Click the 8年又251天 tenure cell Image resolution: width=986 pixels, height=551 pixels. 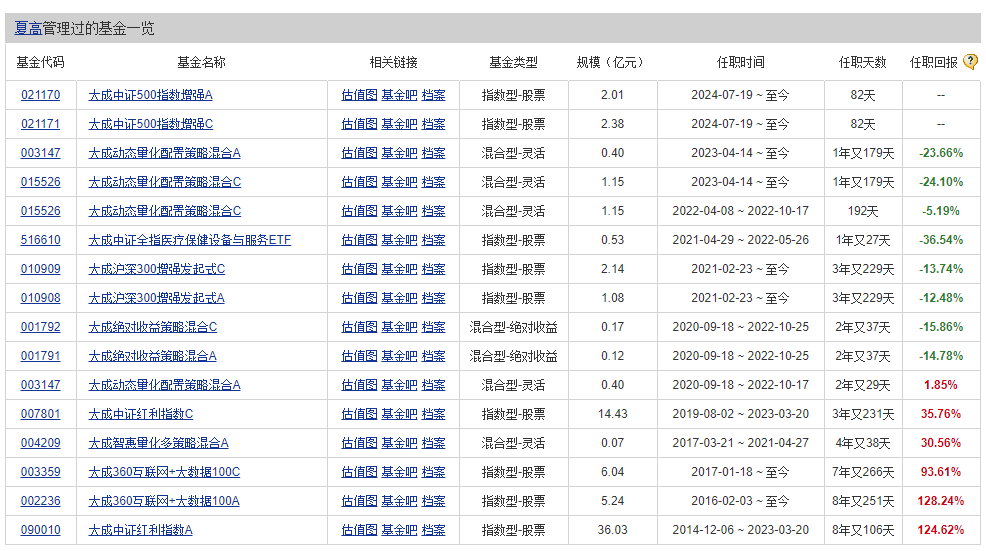(x=863, y=501)
